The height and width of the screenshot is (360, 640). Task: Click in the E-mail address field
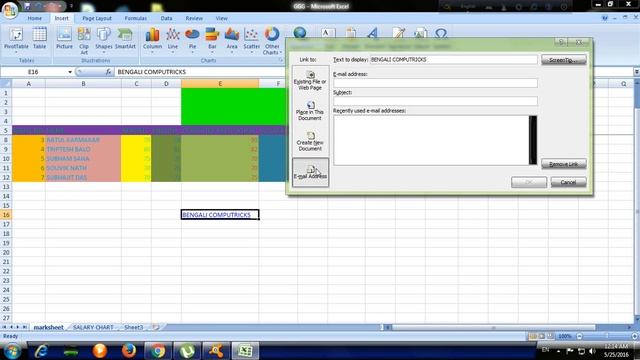click(435, 83)
